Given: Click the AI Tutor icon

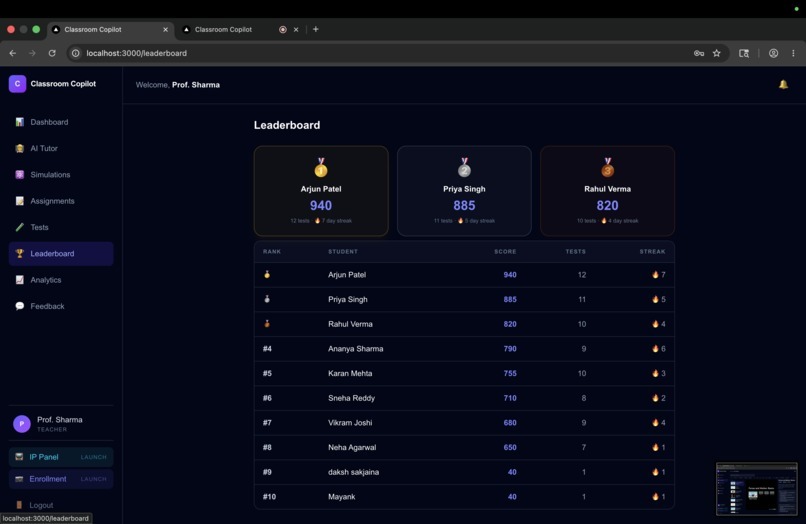Looking at the screenshot, I should click(20, 148).
